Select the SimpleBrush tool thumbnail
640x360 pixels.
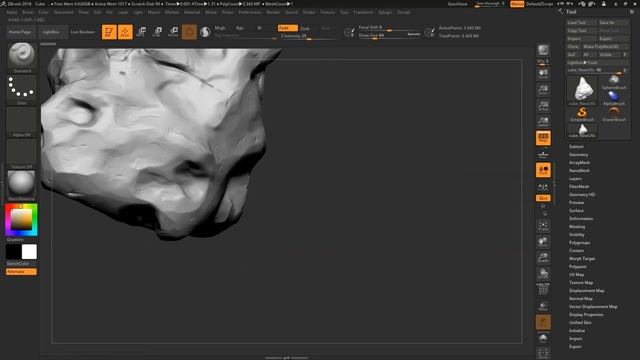(x=582, y=114)
